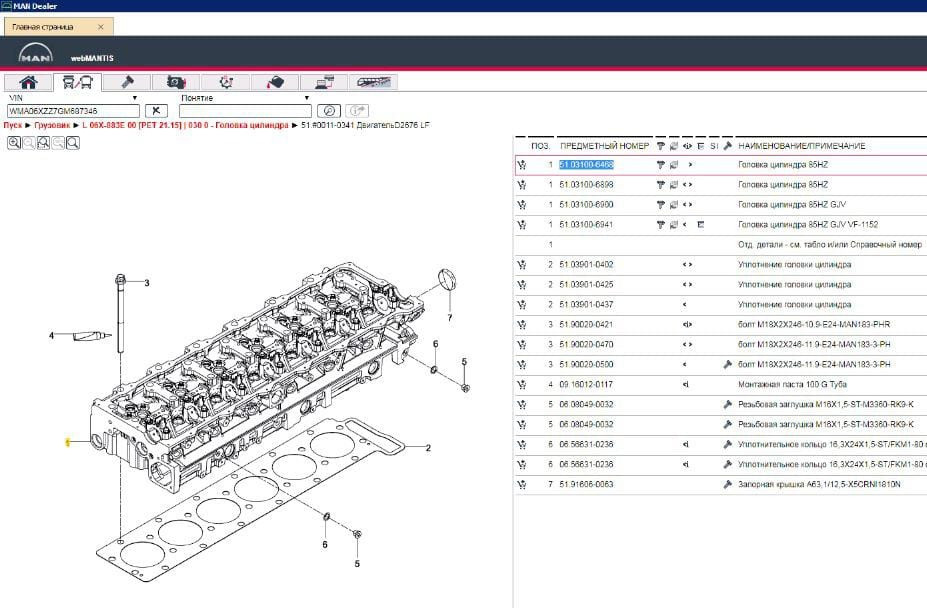This screenshot has height=608, width=927.
Task: Zoom in on the parts diagram
Action: tap(14, 143)
